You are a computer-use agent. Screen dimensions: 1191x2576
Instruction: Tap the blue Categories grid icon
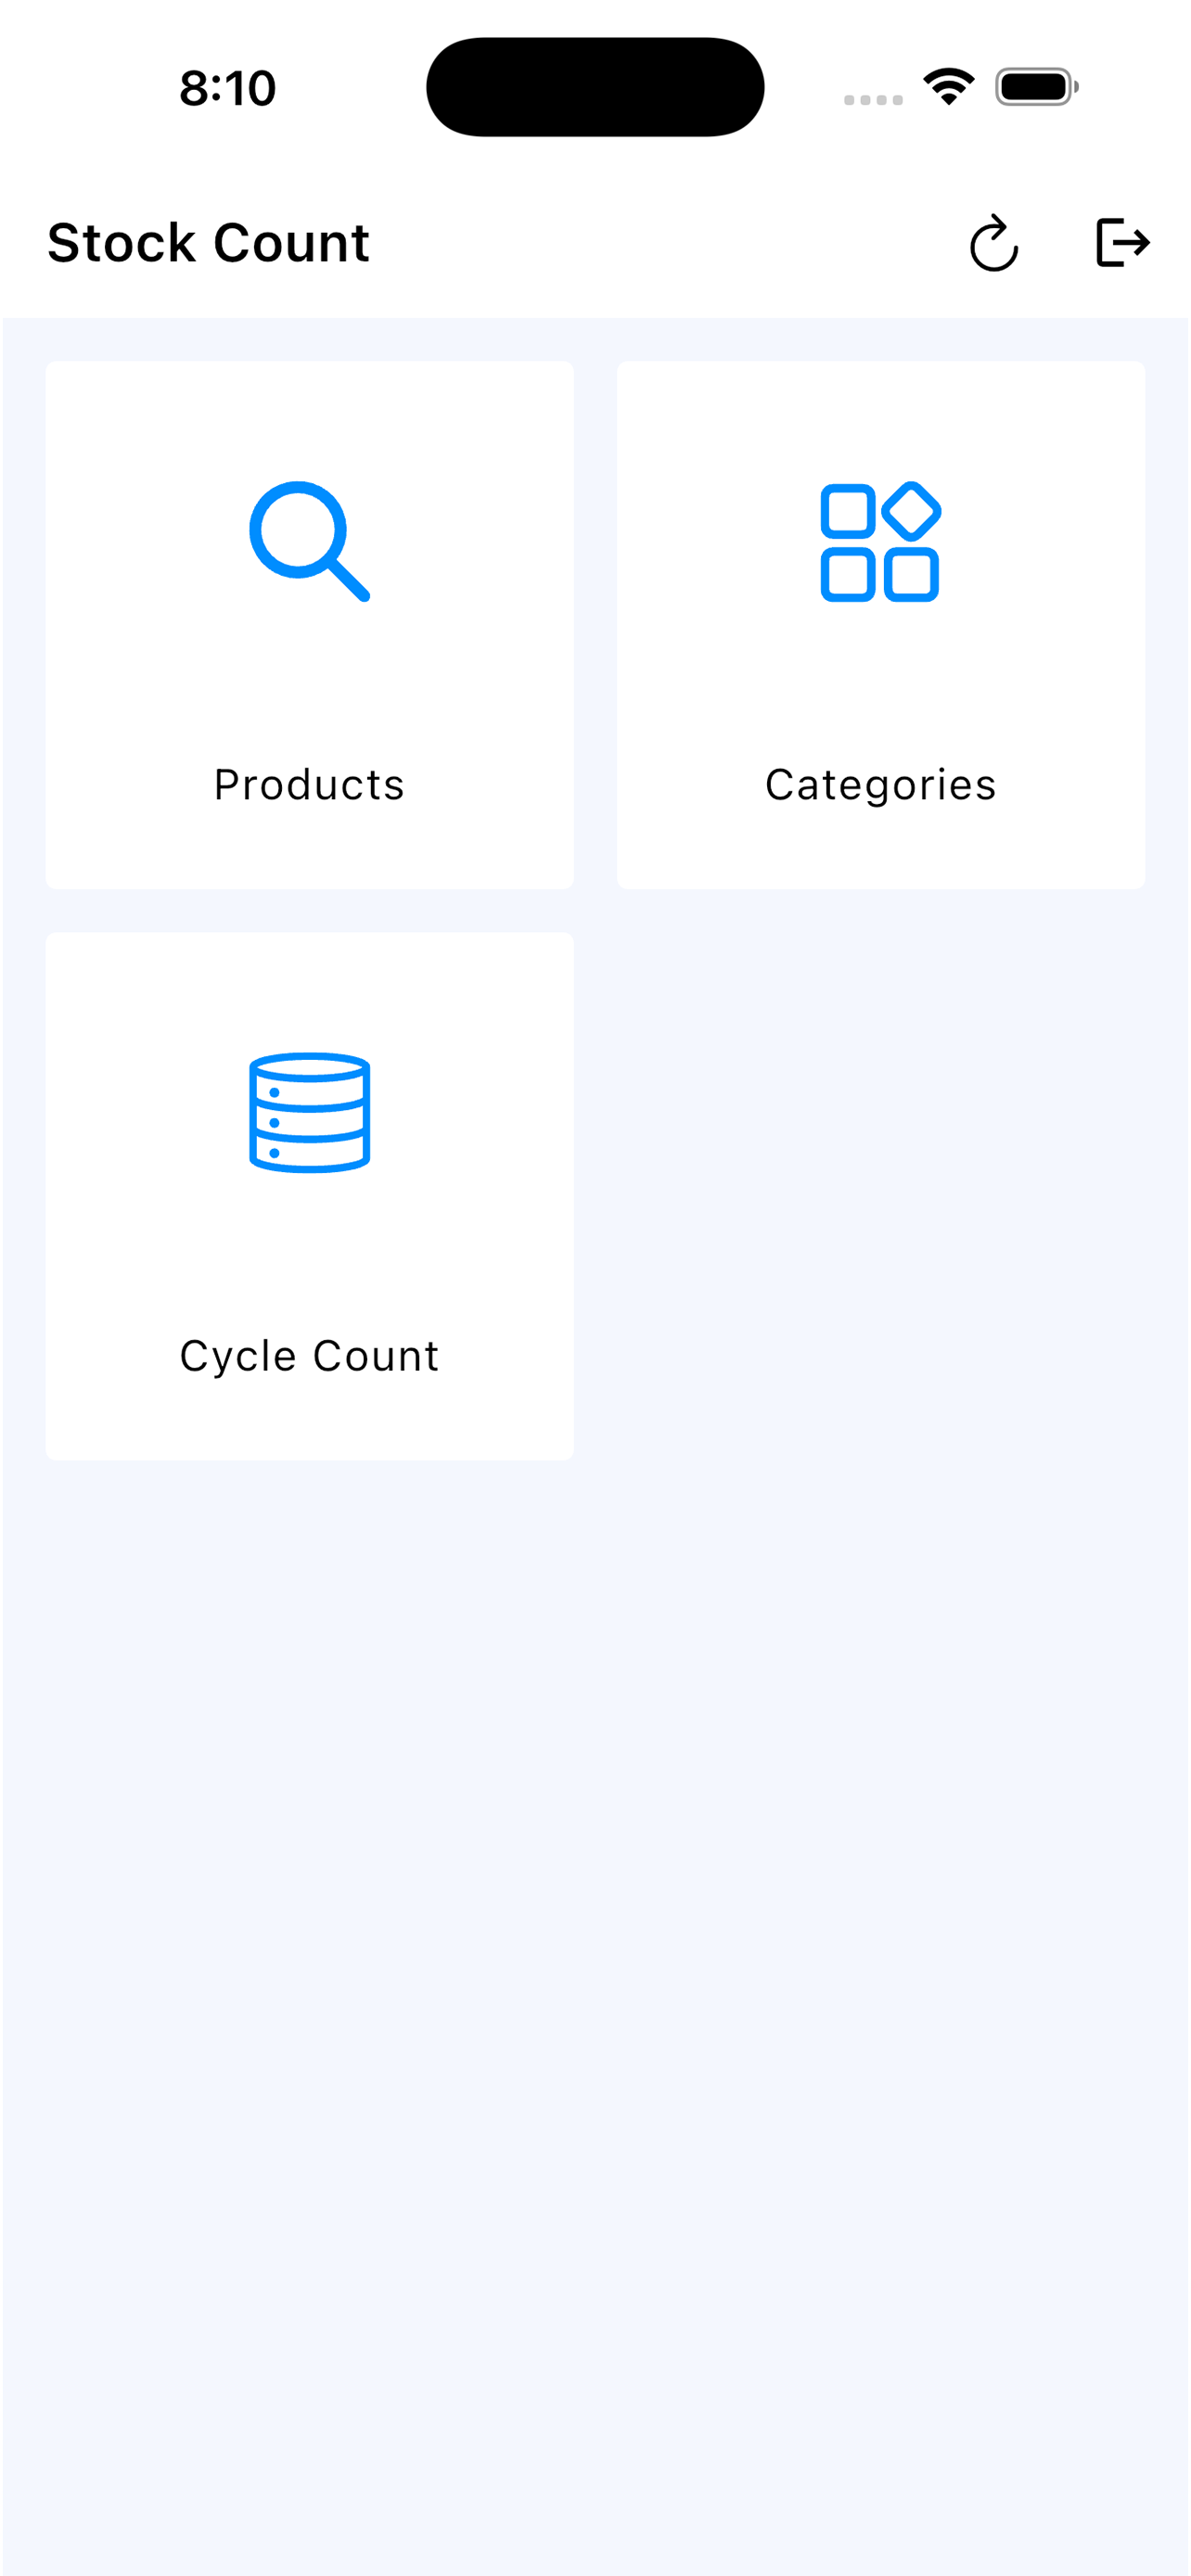point(880,541)
